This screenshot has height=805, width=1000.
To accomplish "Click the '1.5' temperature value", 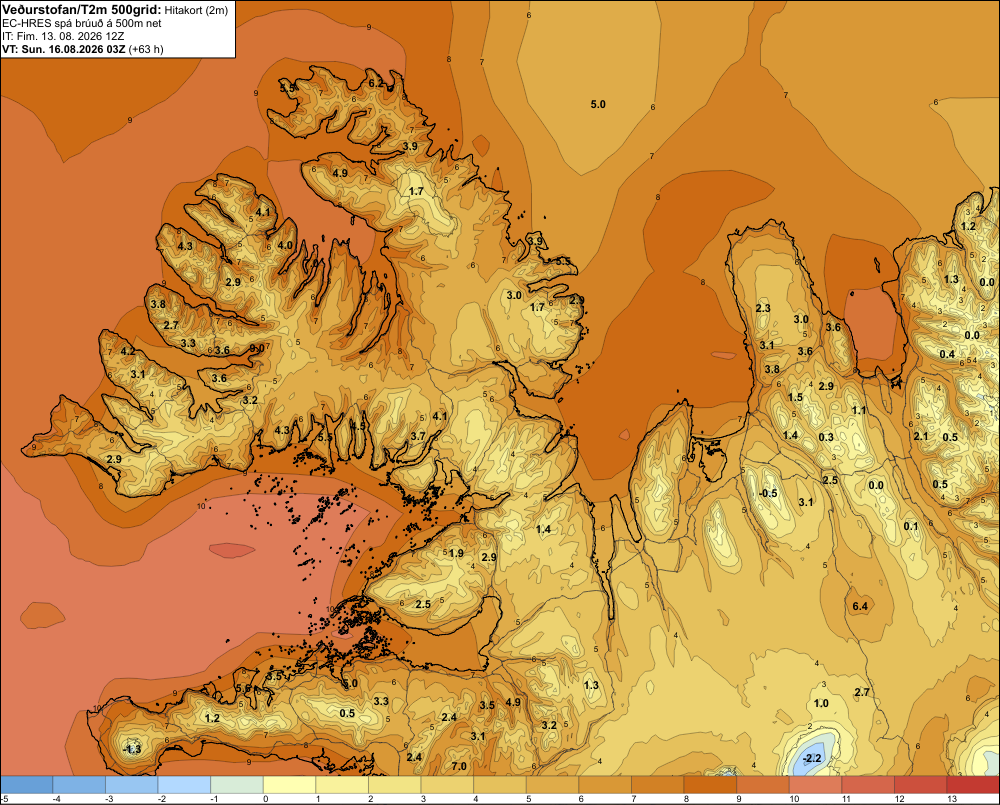I will point(795,397).
